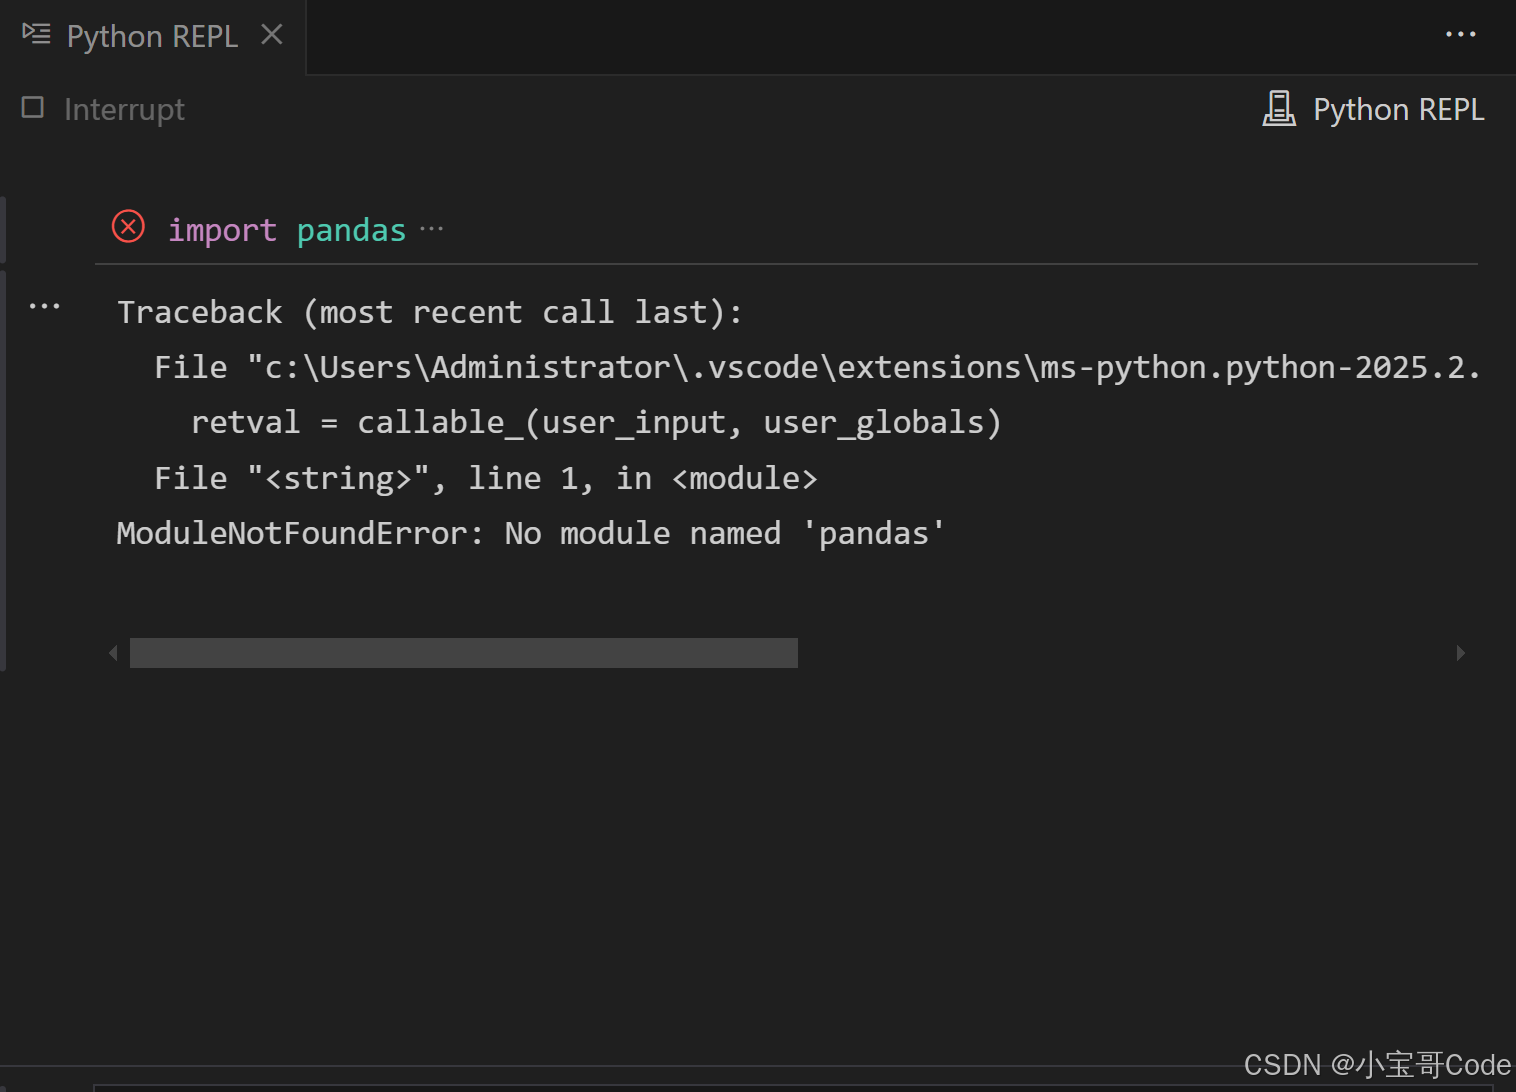The image size is (1516, 1092).
Task: Close the Python REPL tab
Action: pyautogui.click(x=272, y=35)
